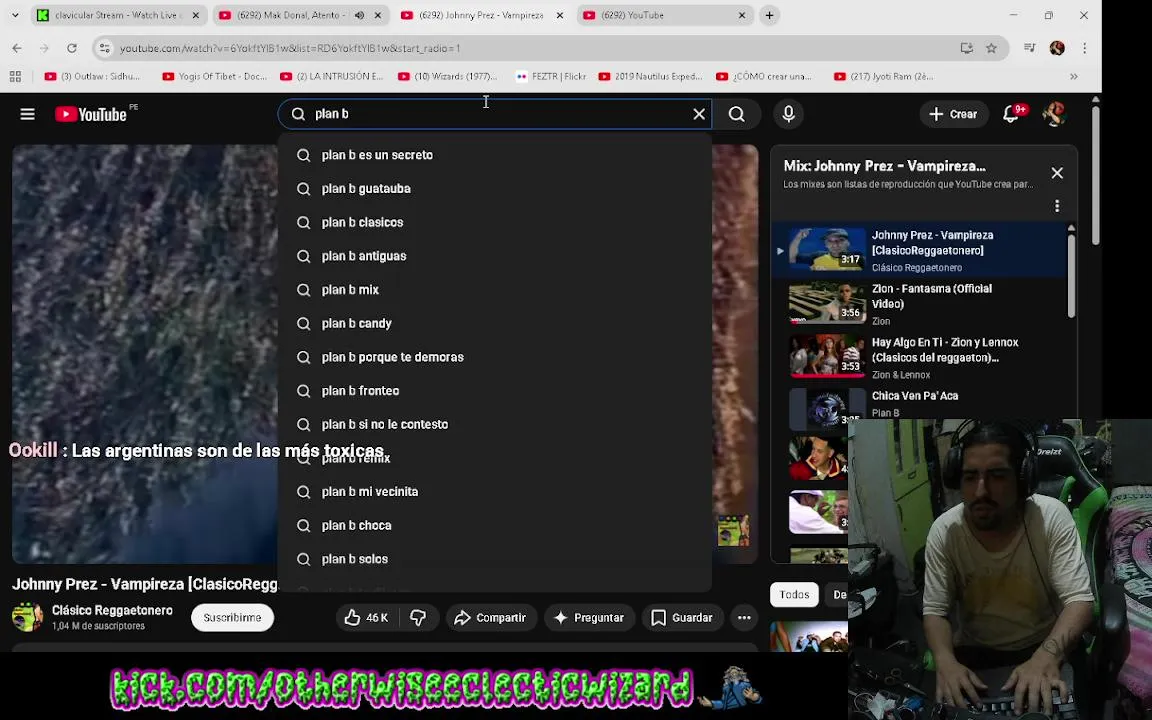Open more actions ellipsis below video
Image resolution: width=1152 pixels, height=720 pixels.
point(744,618)
